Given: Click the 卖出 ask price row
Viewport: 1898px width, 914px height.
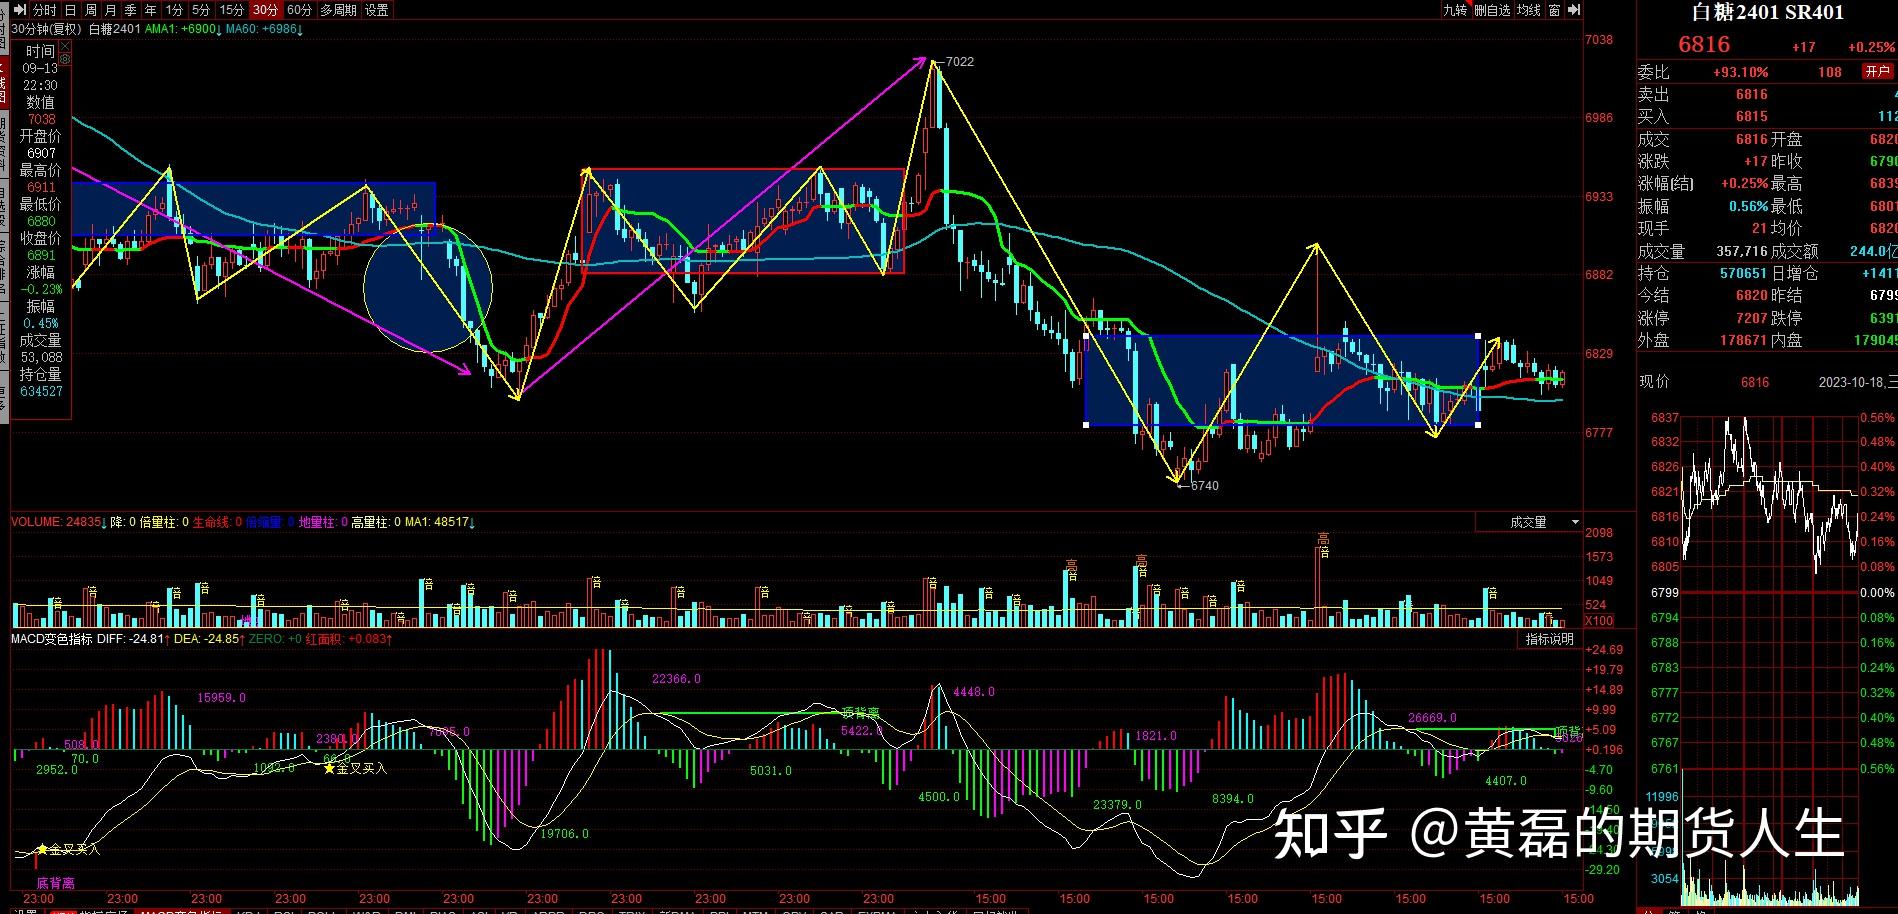Looking at the screenshot, I should [x=1767, y=94].
